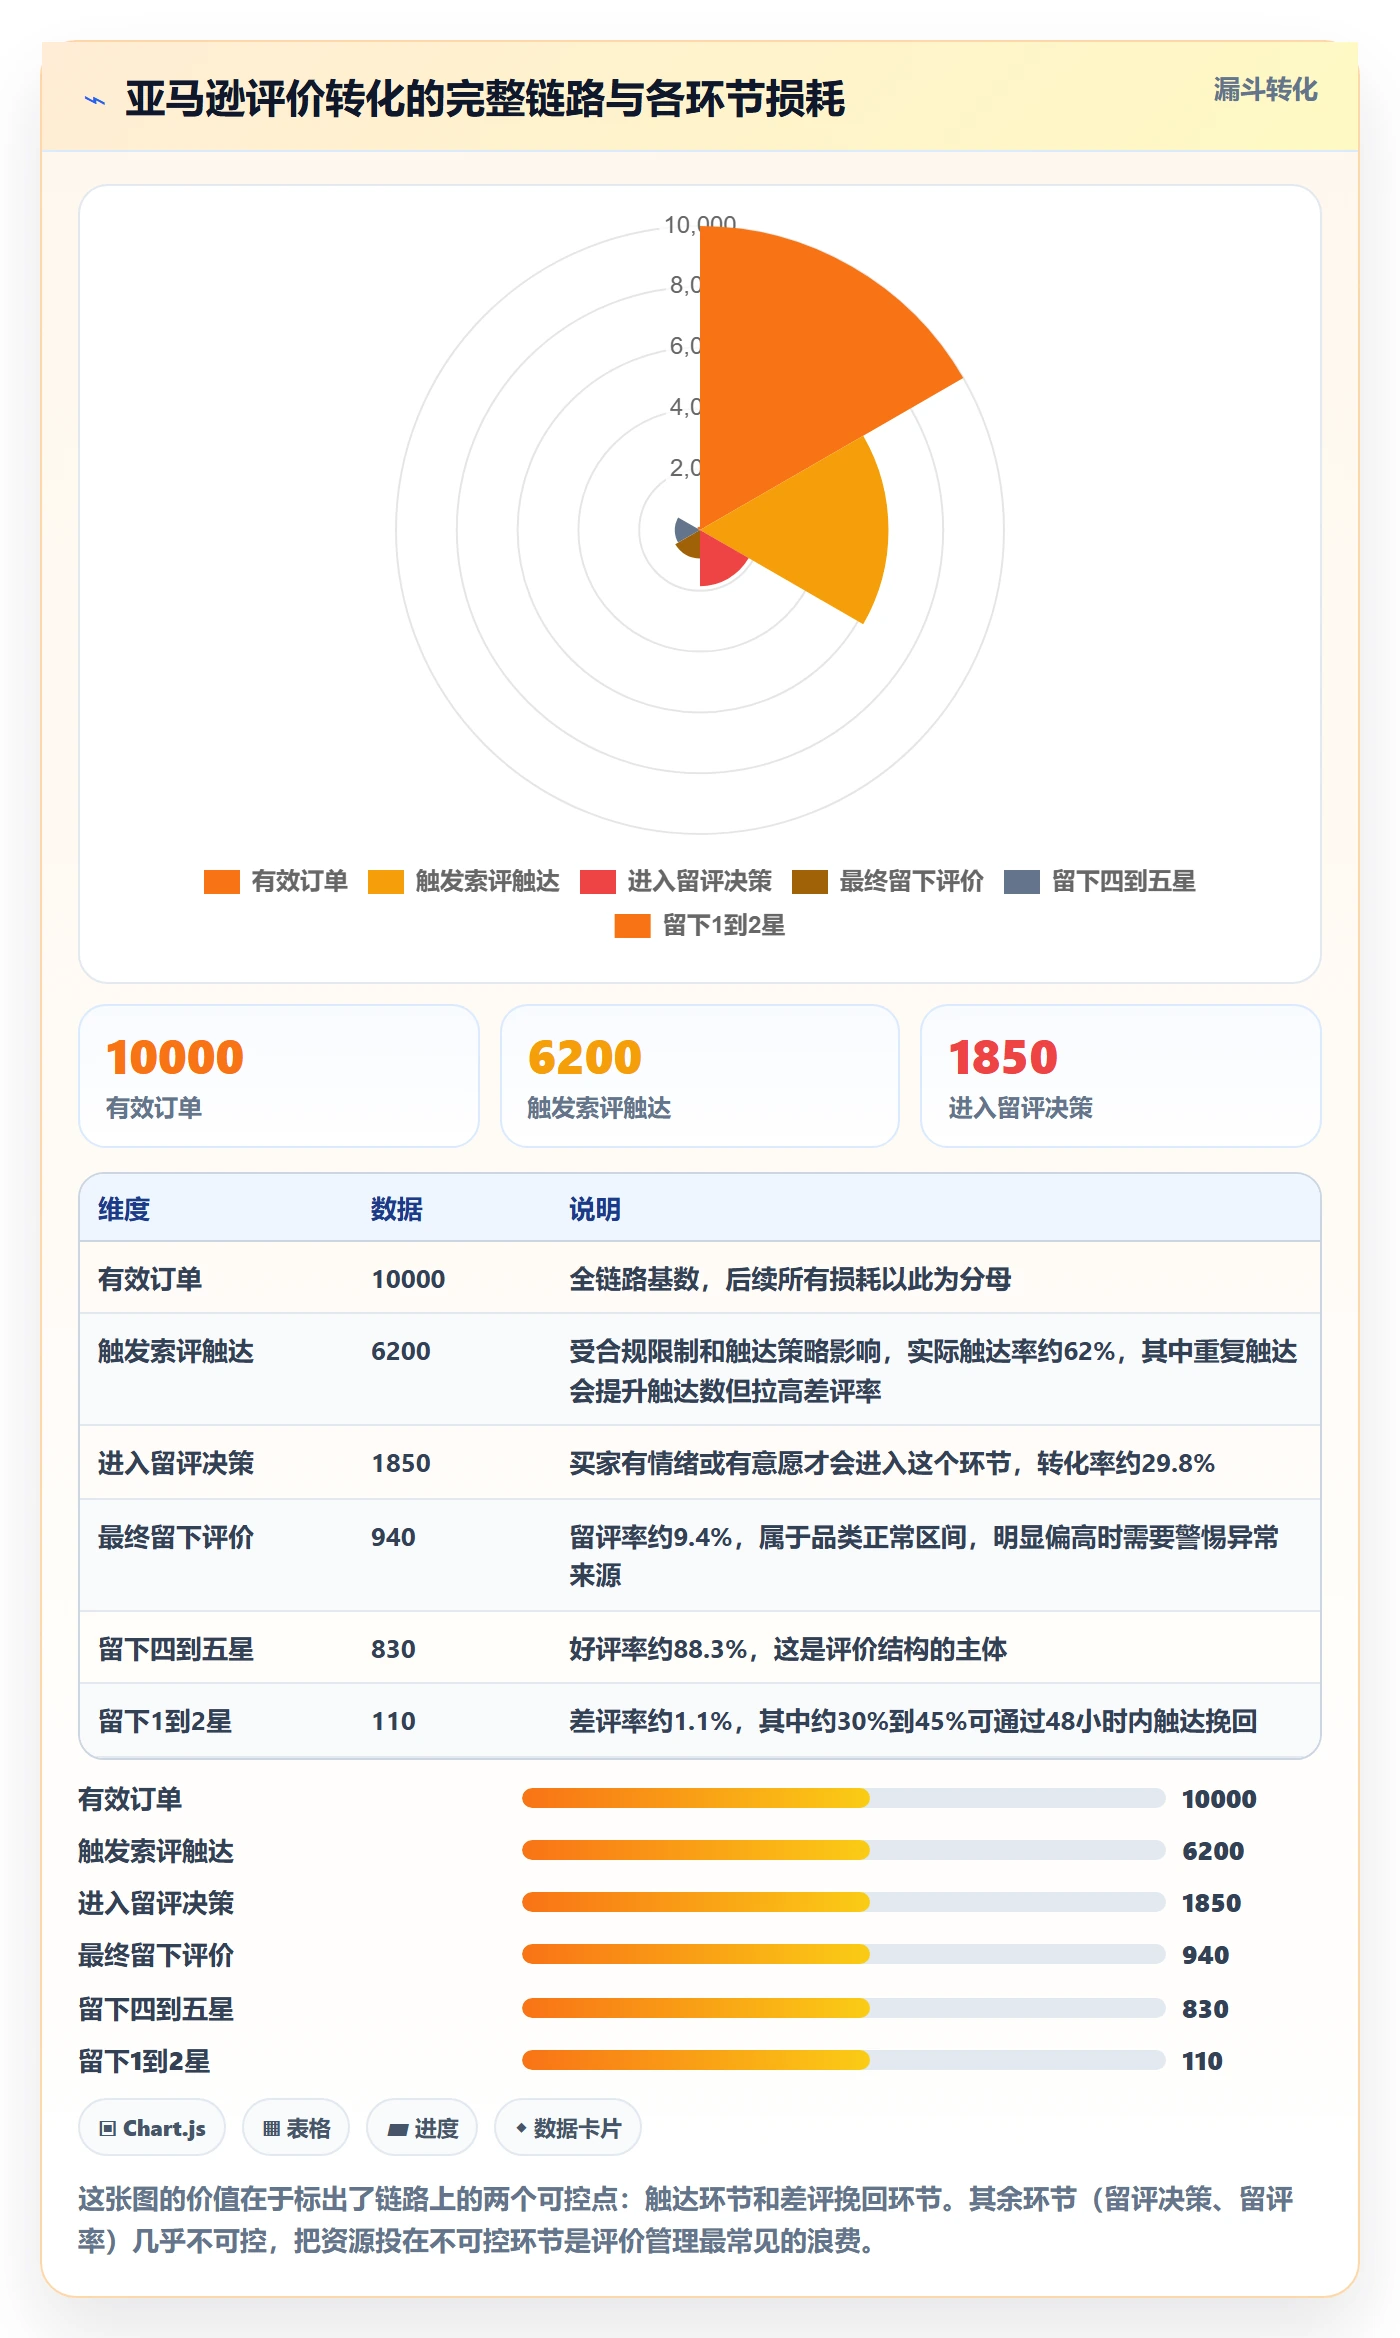Click the 留下1到2星 progress bar
Viewport: 1400px width, 2338px height.
(843, 2060)
